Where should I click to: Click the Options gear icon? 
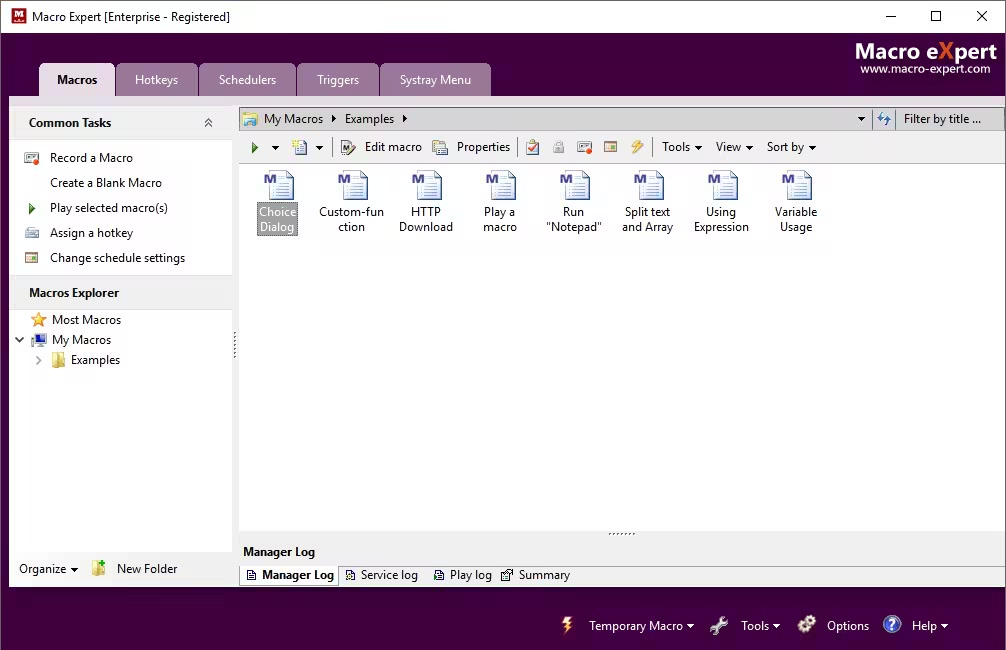pyautogui.click(x=807, y=625)
